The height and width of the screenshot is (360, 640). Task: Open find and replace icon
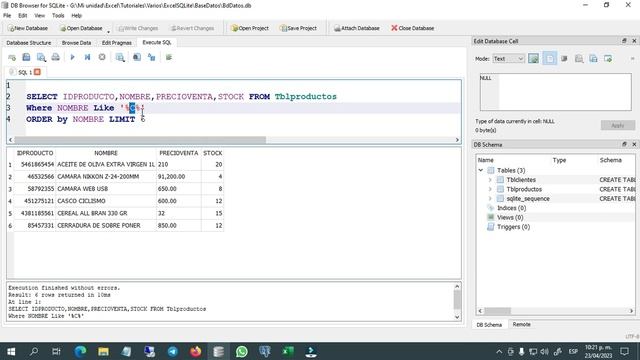click(151, 57)
